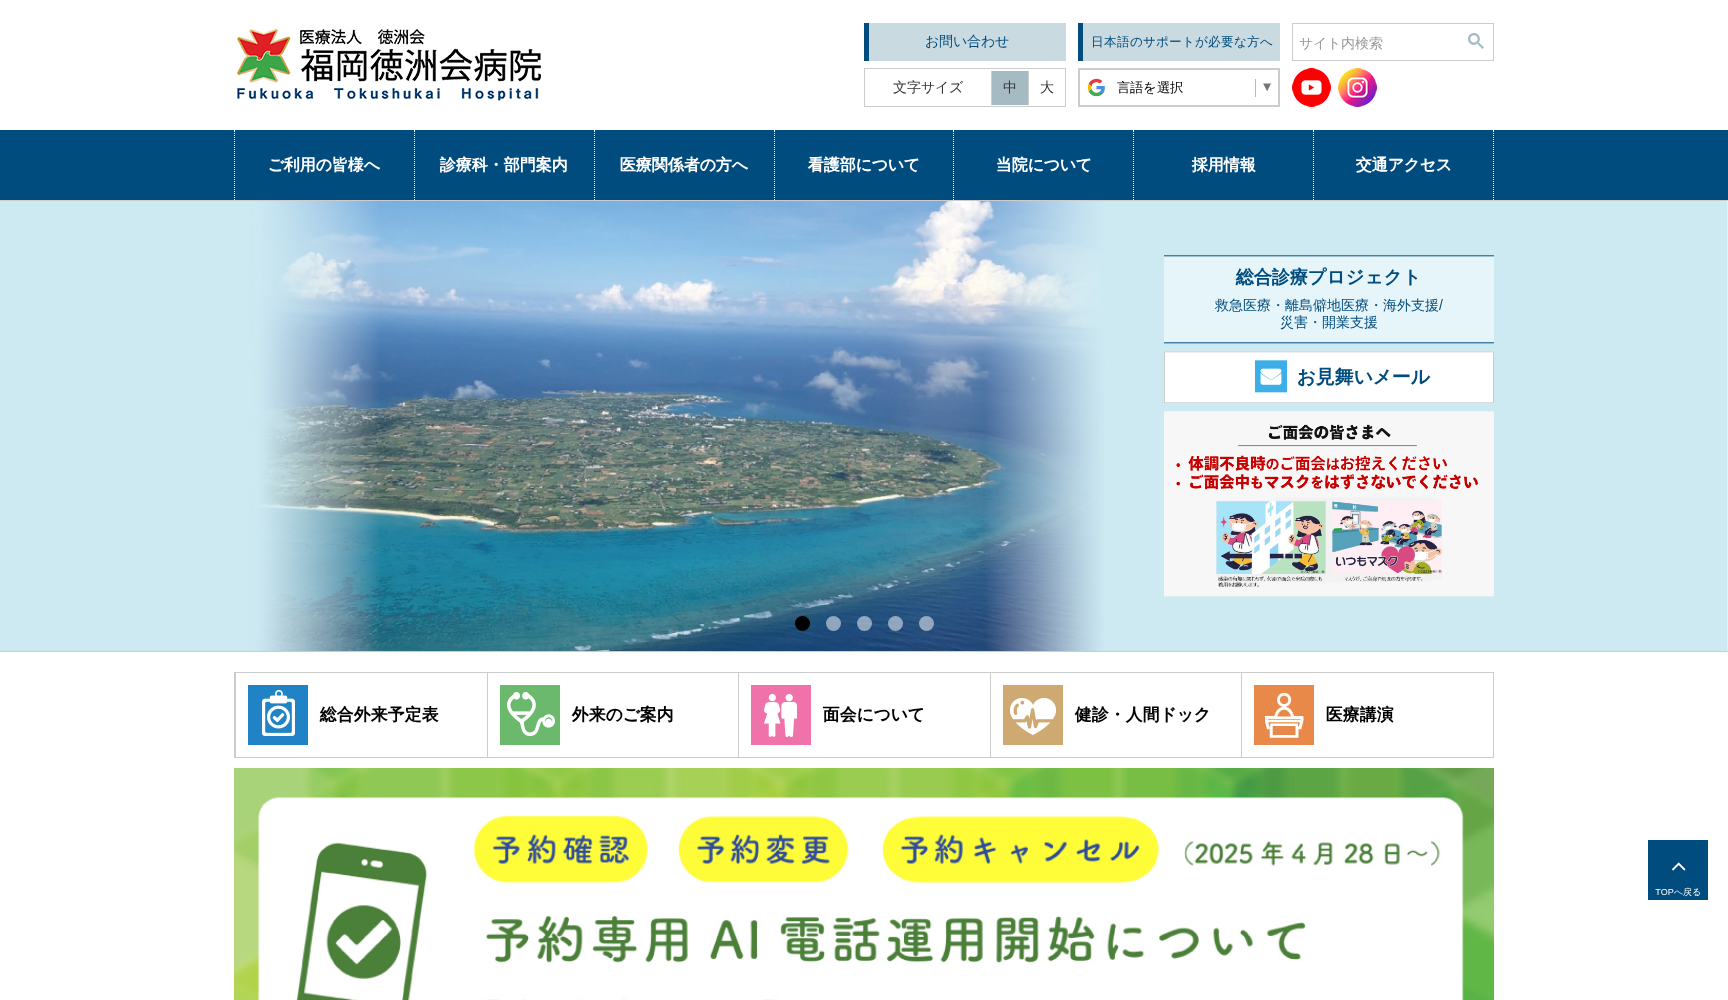Image resolution: width=1728 pixels, height=1000 pixels.
Task: Click 日本語のサポートが必要な方へ button
Action: click(x=1179, y=42)
